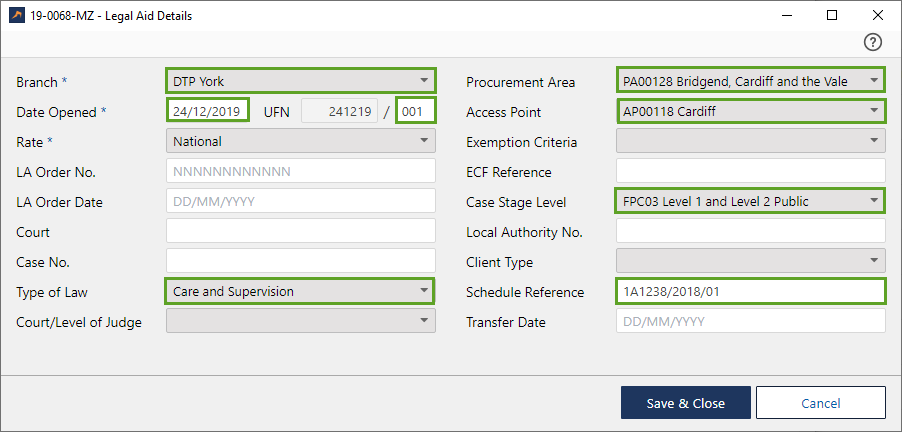Click the help question mark icon
Viewport: 902px width, 432px height.
(873, 42)
